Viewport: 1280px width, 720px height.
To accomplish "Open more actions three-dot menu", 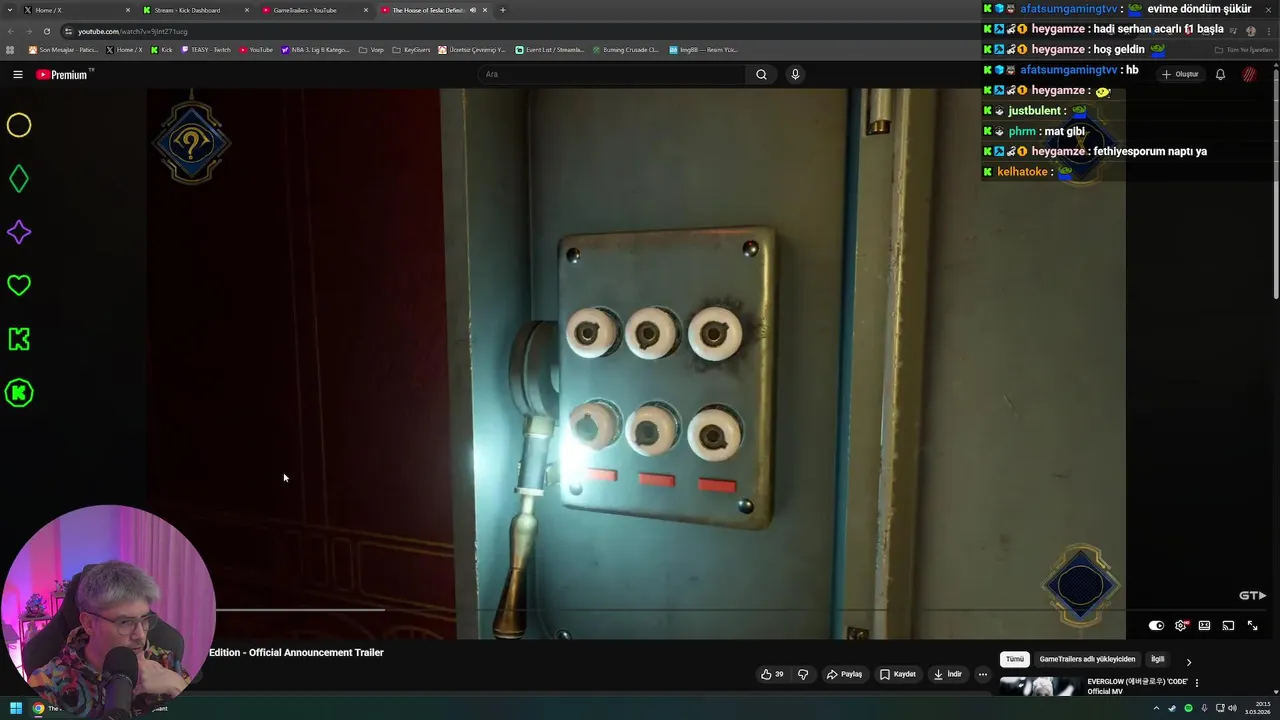I will pos(982,674).
